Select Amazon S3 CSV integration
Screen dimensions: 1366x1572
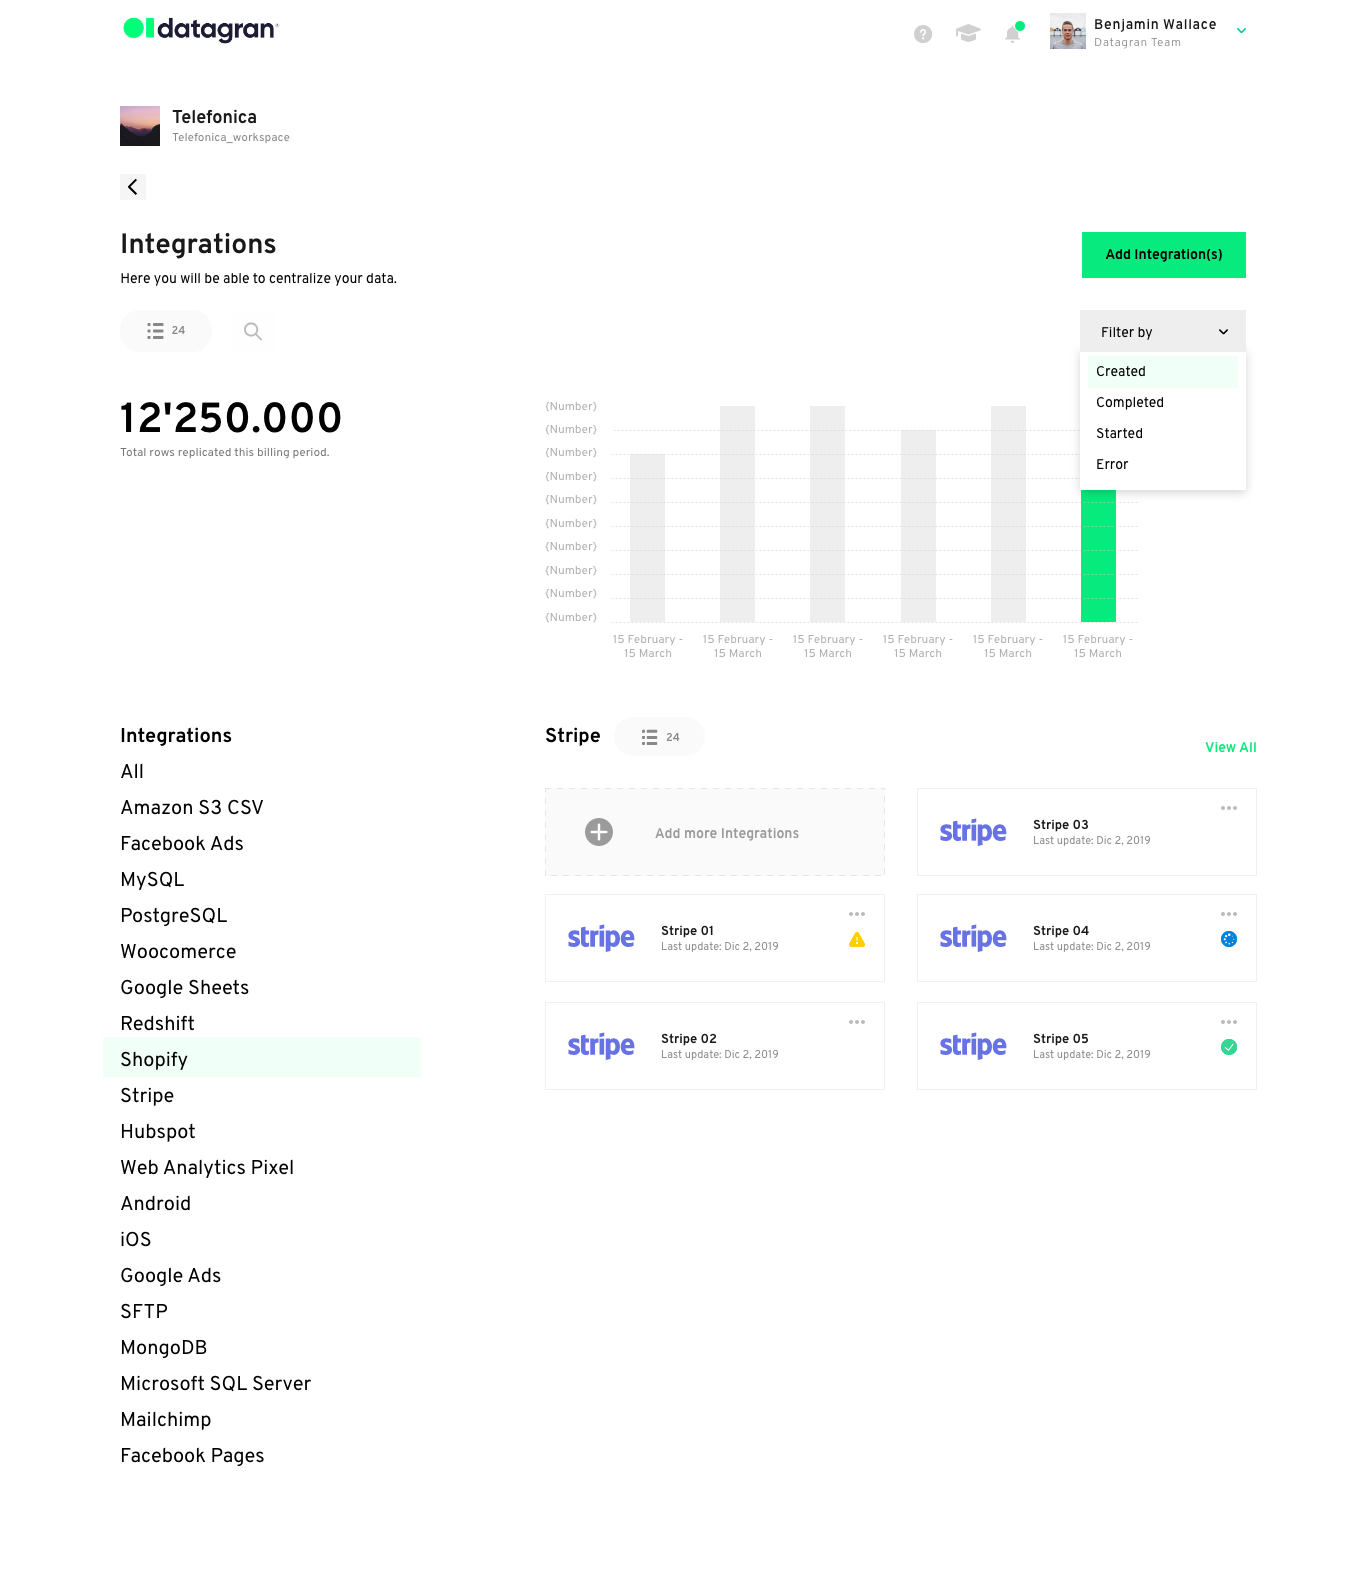coord(192,808)
